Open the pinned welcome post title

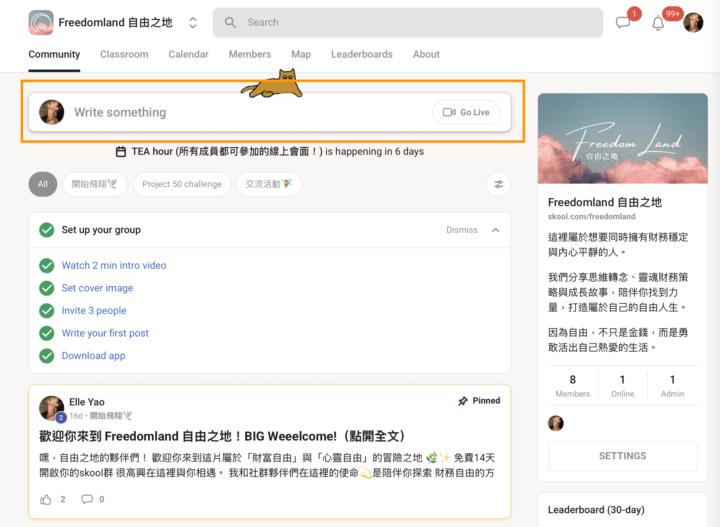pos(222,436)
